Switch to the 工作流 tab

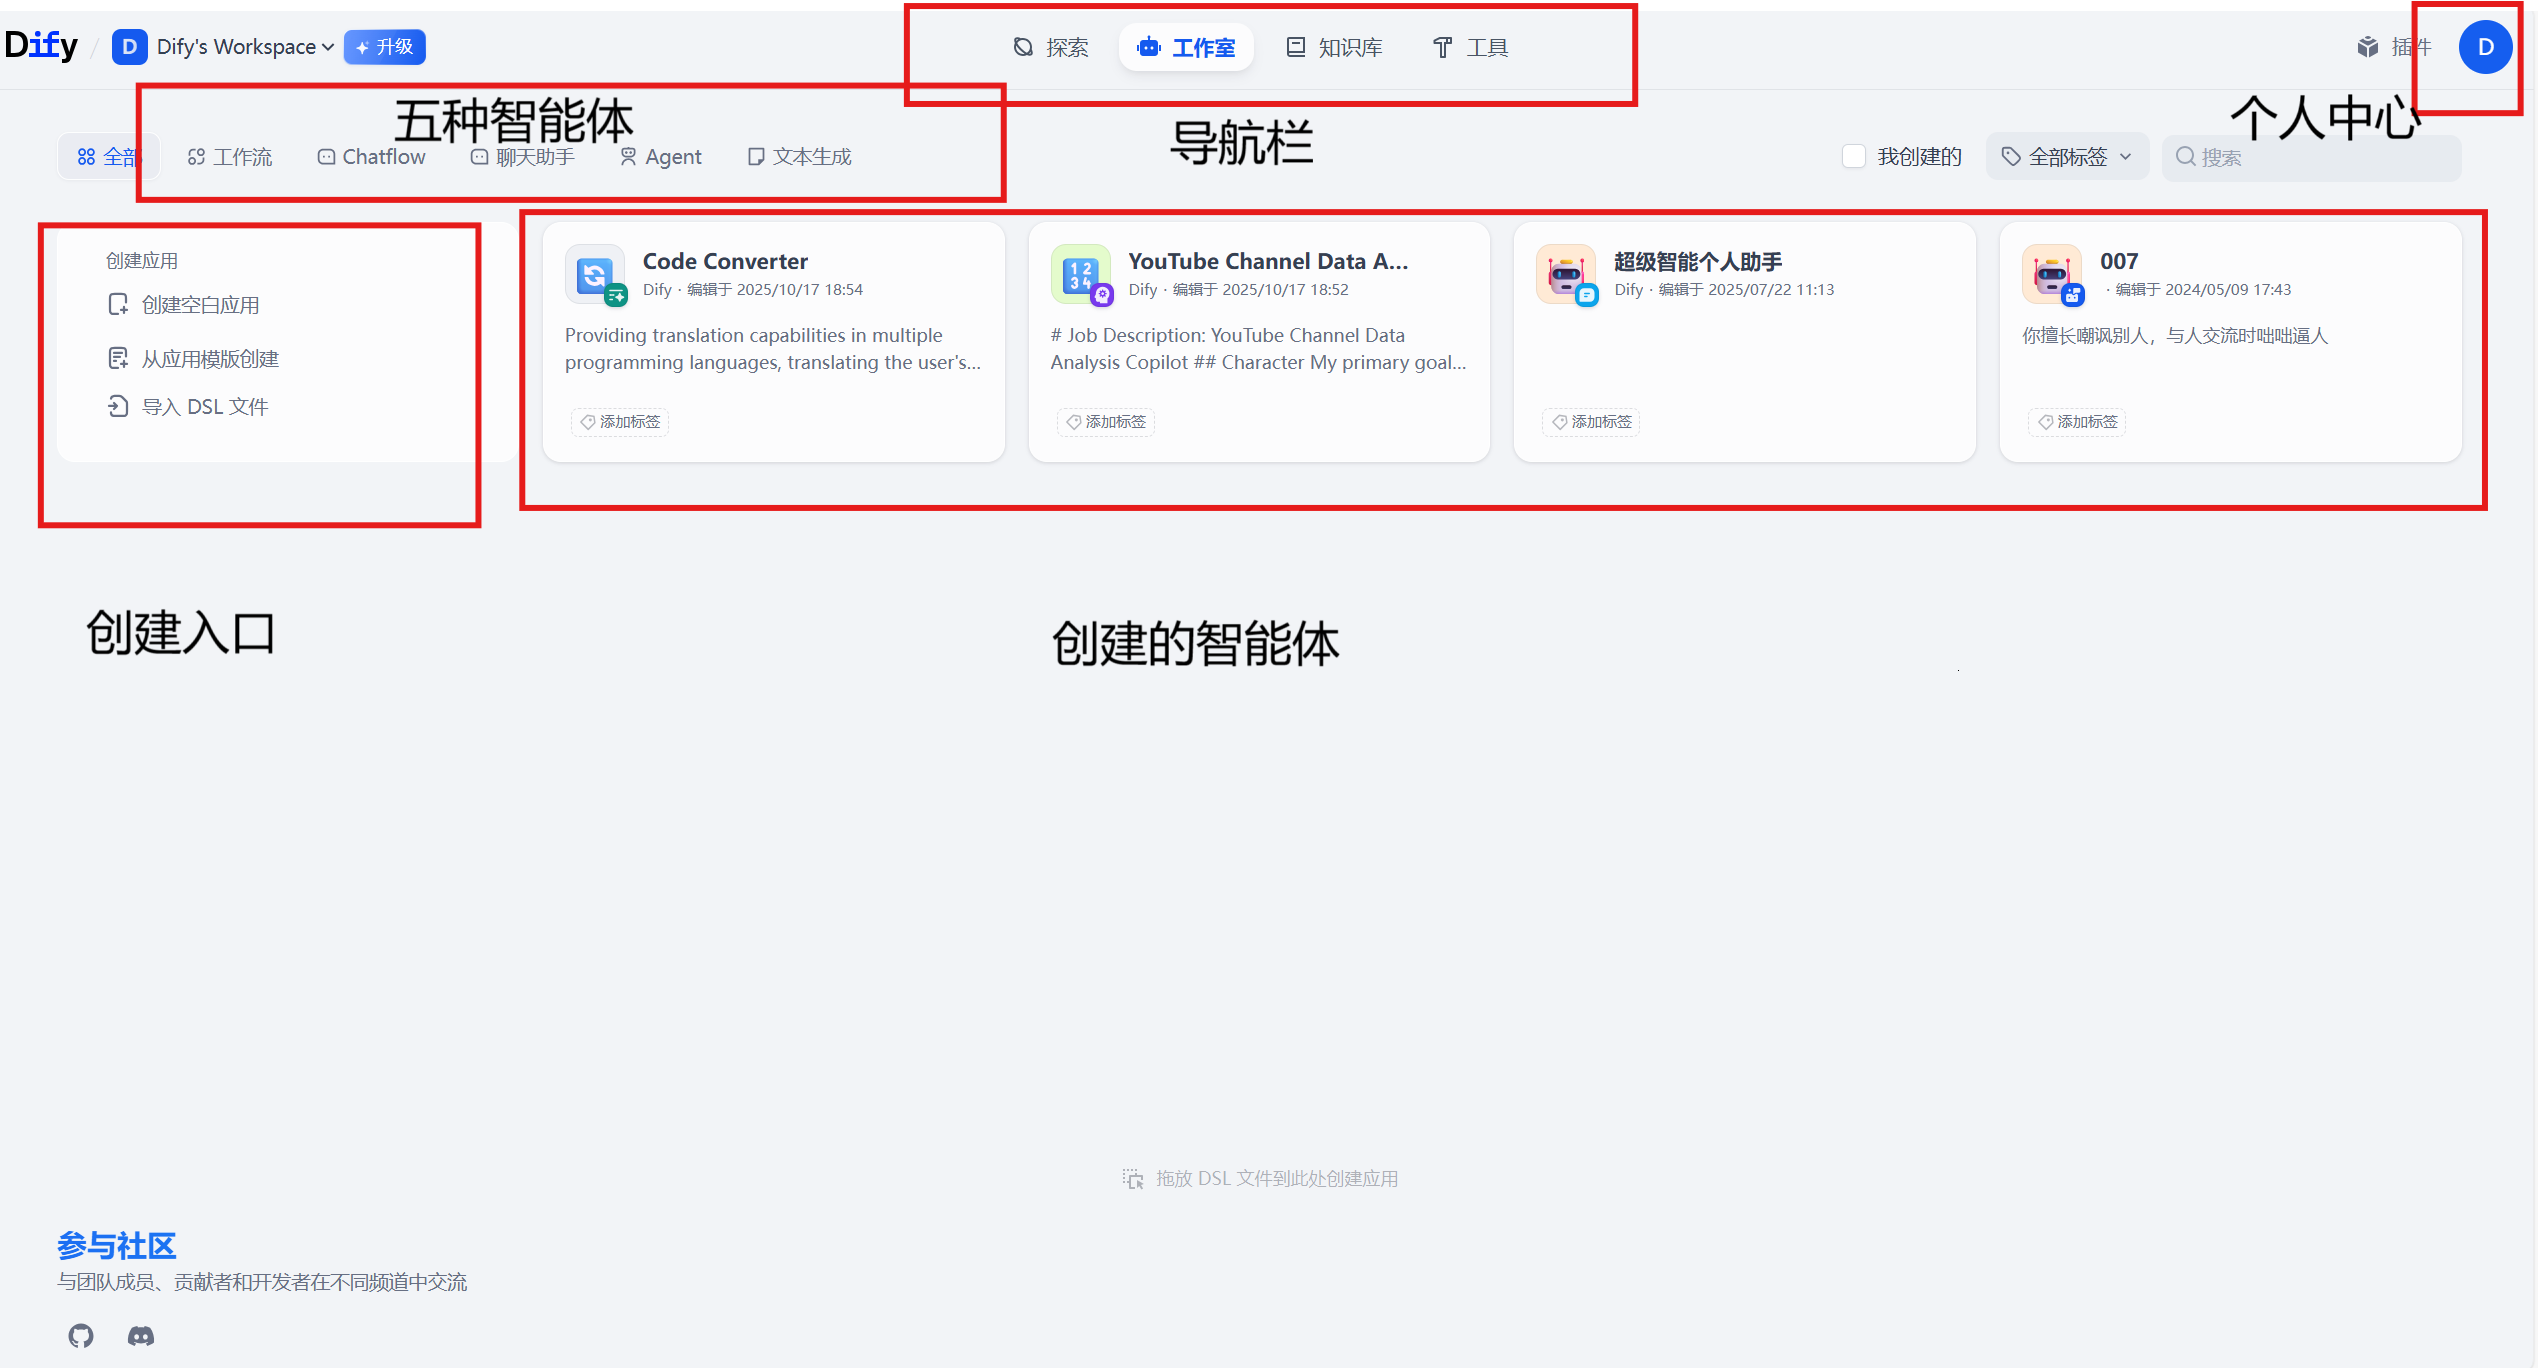coord(229,156)
